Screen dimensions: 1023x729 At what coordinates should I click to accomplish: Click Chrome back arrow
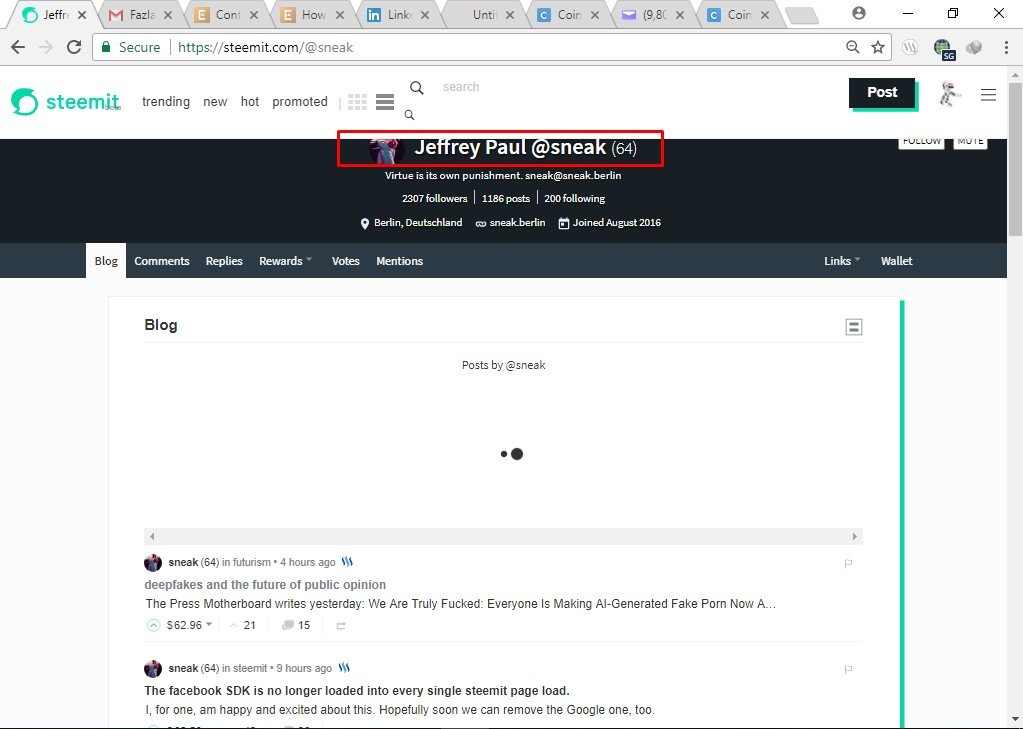[18, 47]
